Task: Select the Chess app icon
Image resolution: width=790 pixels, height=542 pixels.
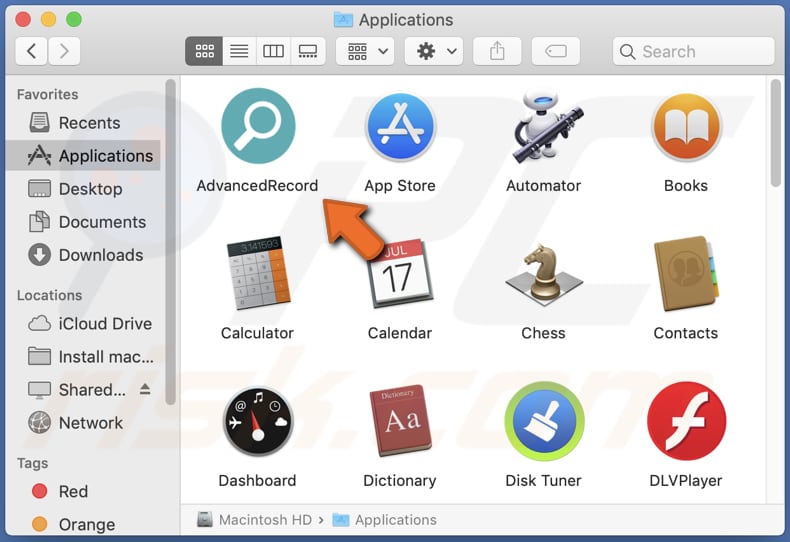Action: pos(544,274)
